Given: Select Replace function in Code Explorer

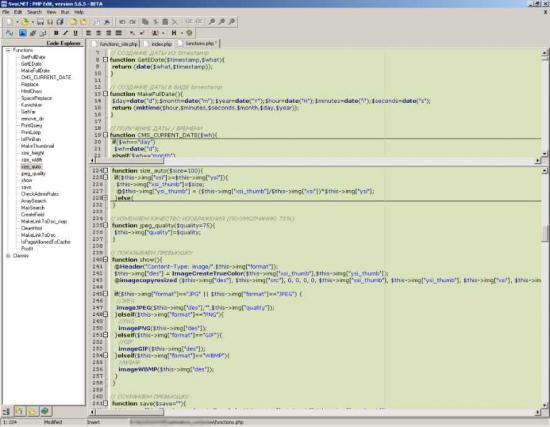Looking at the screenshot, I should tap(29, 84).
